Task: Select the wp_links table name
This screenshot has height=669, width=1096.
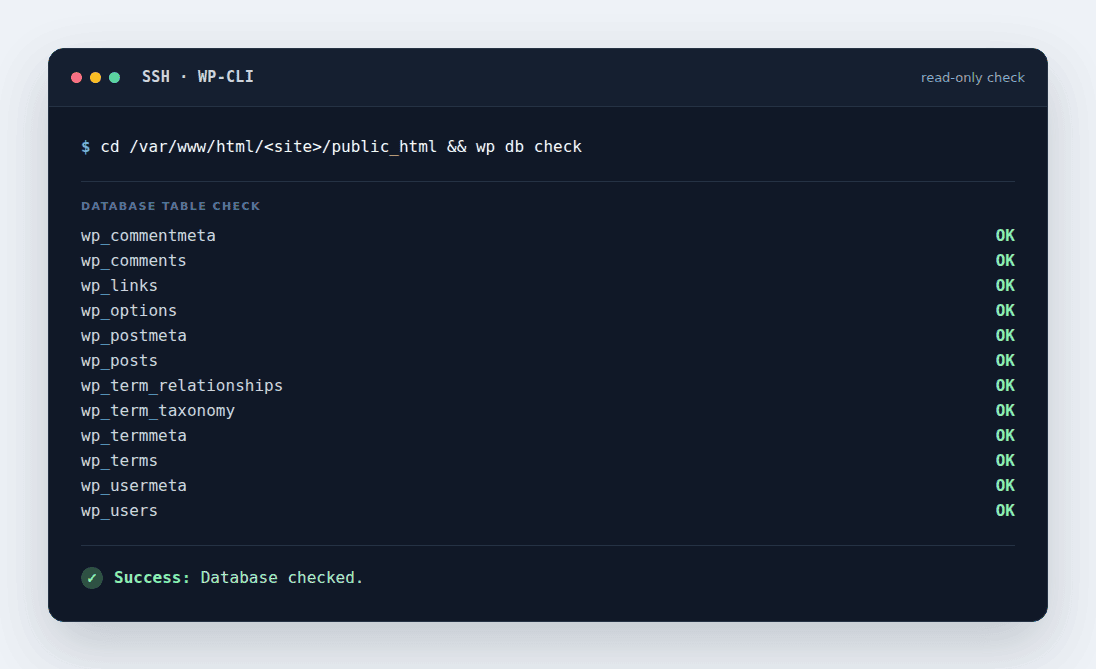Action: pyautogui.click(x=120, y=286)
